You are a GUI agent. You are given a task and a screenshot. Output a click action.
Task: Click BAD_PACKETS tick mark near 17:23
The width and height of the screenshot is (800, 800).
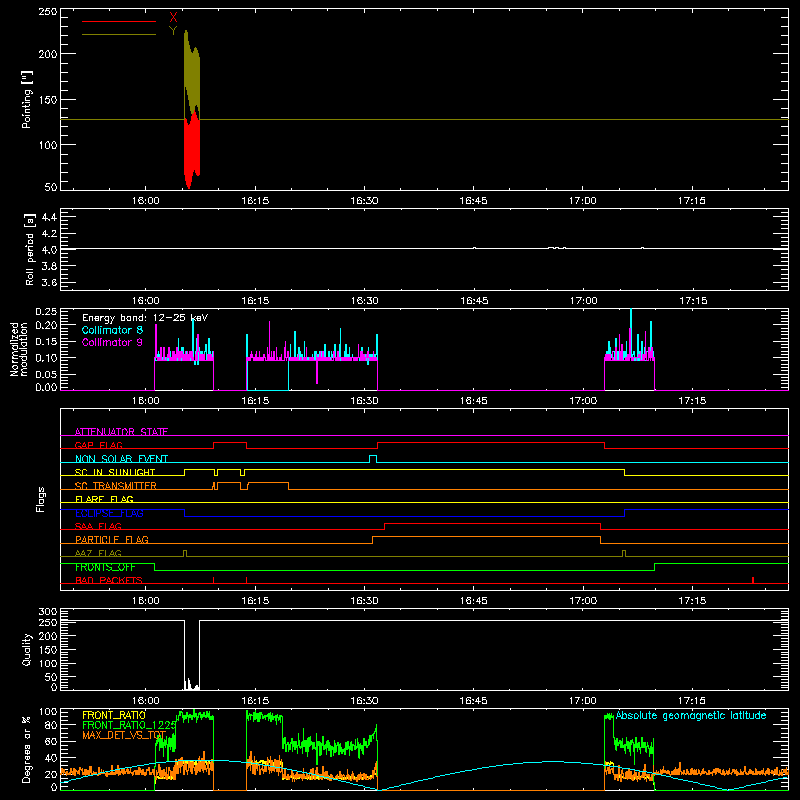coord(753,580)
